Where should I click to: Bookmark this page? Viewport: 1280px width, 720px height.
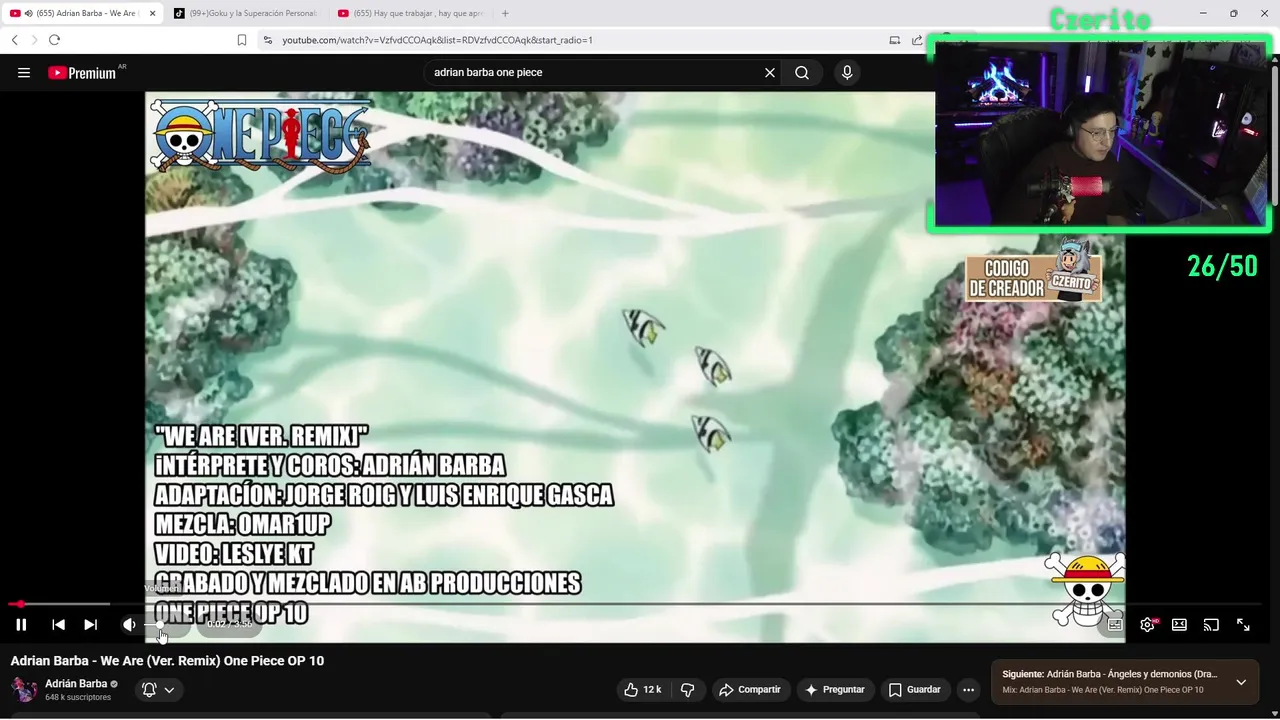[242, 40]
